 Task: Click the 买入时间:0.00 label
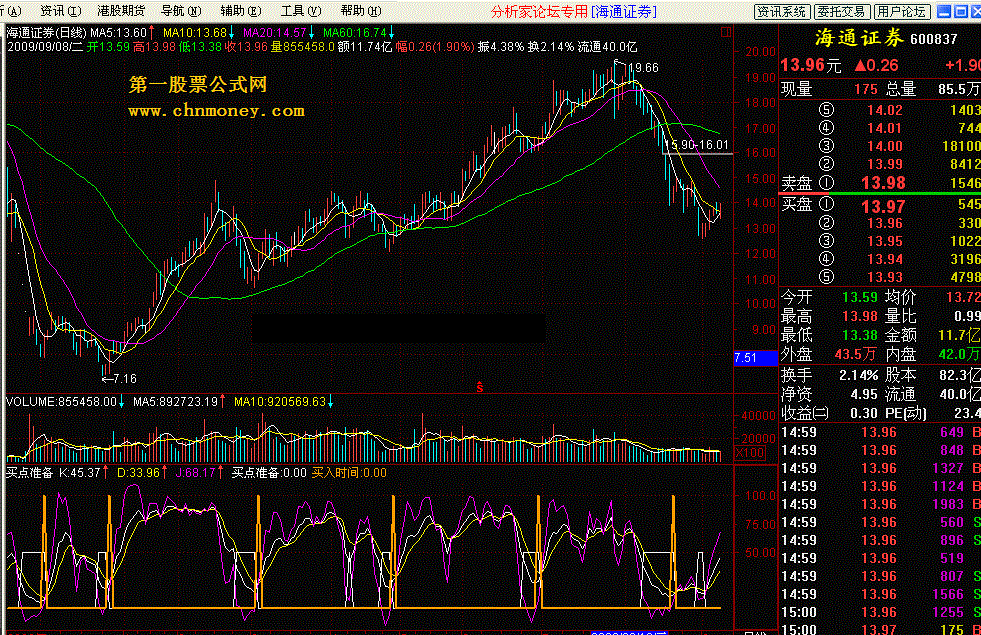tap(349, 473)
